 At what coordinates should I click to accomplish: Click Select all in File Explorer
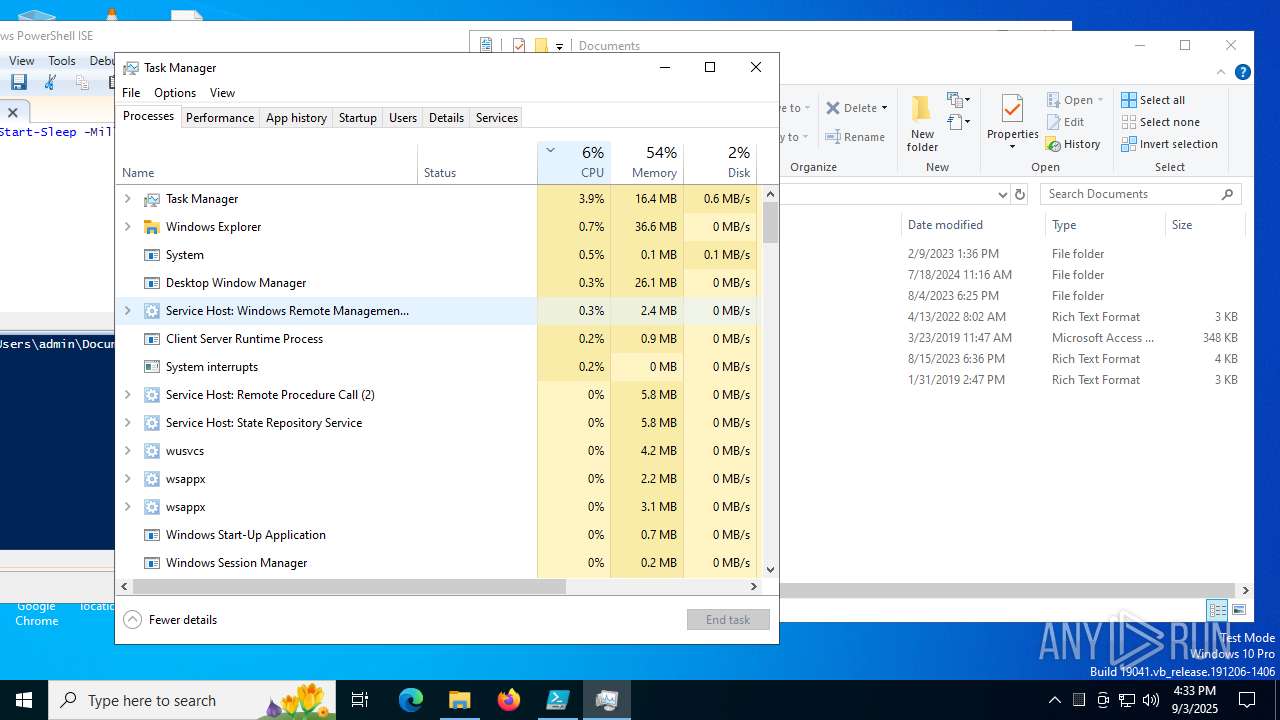(x=1153, y=100)
